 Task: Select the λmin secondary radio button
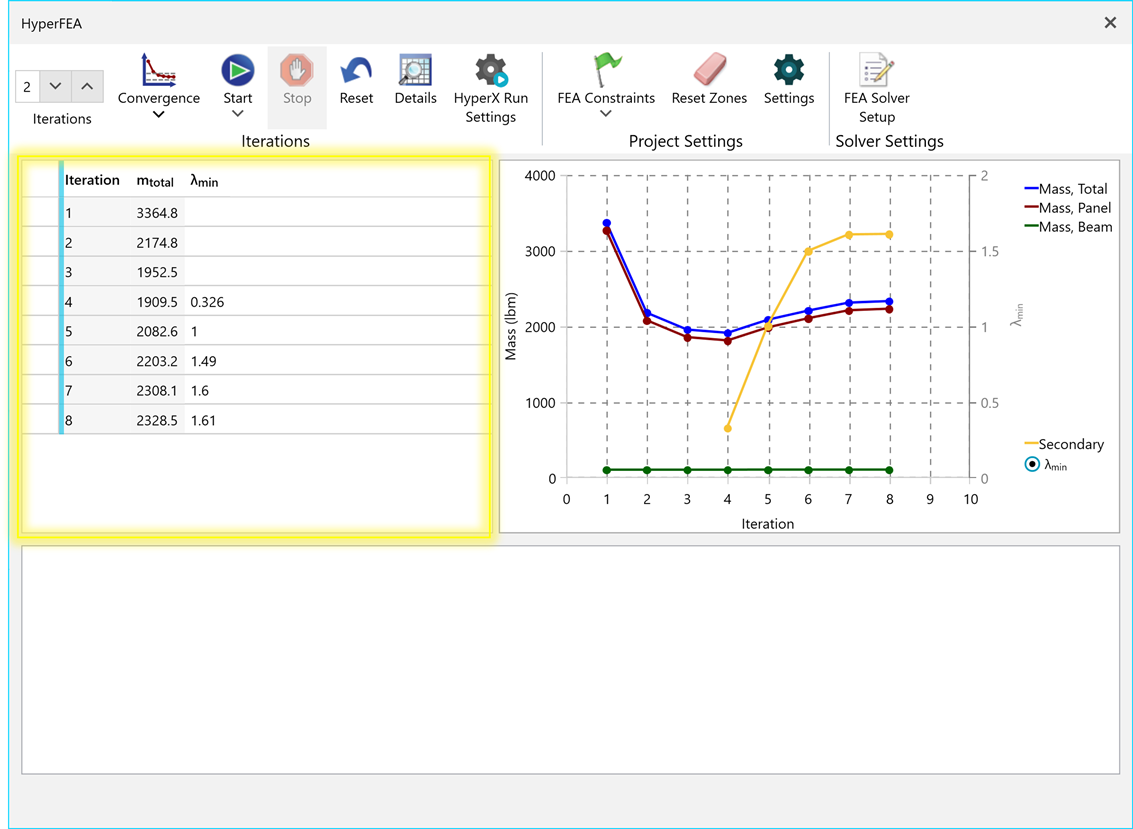[x=1032, y=465]
